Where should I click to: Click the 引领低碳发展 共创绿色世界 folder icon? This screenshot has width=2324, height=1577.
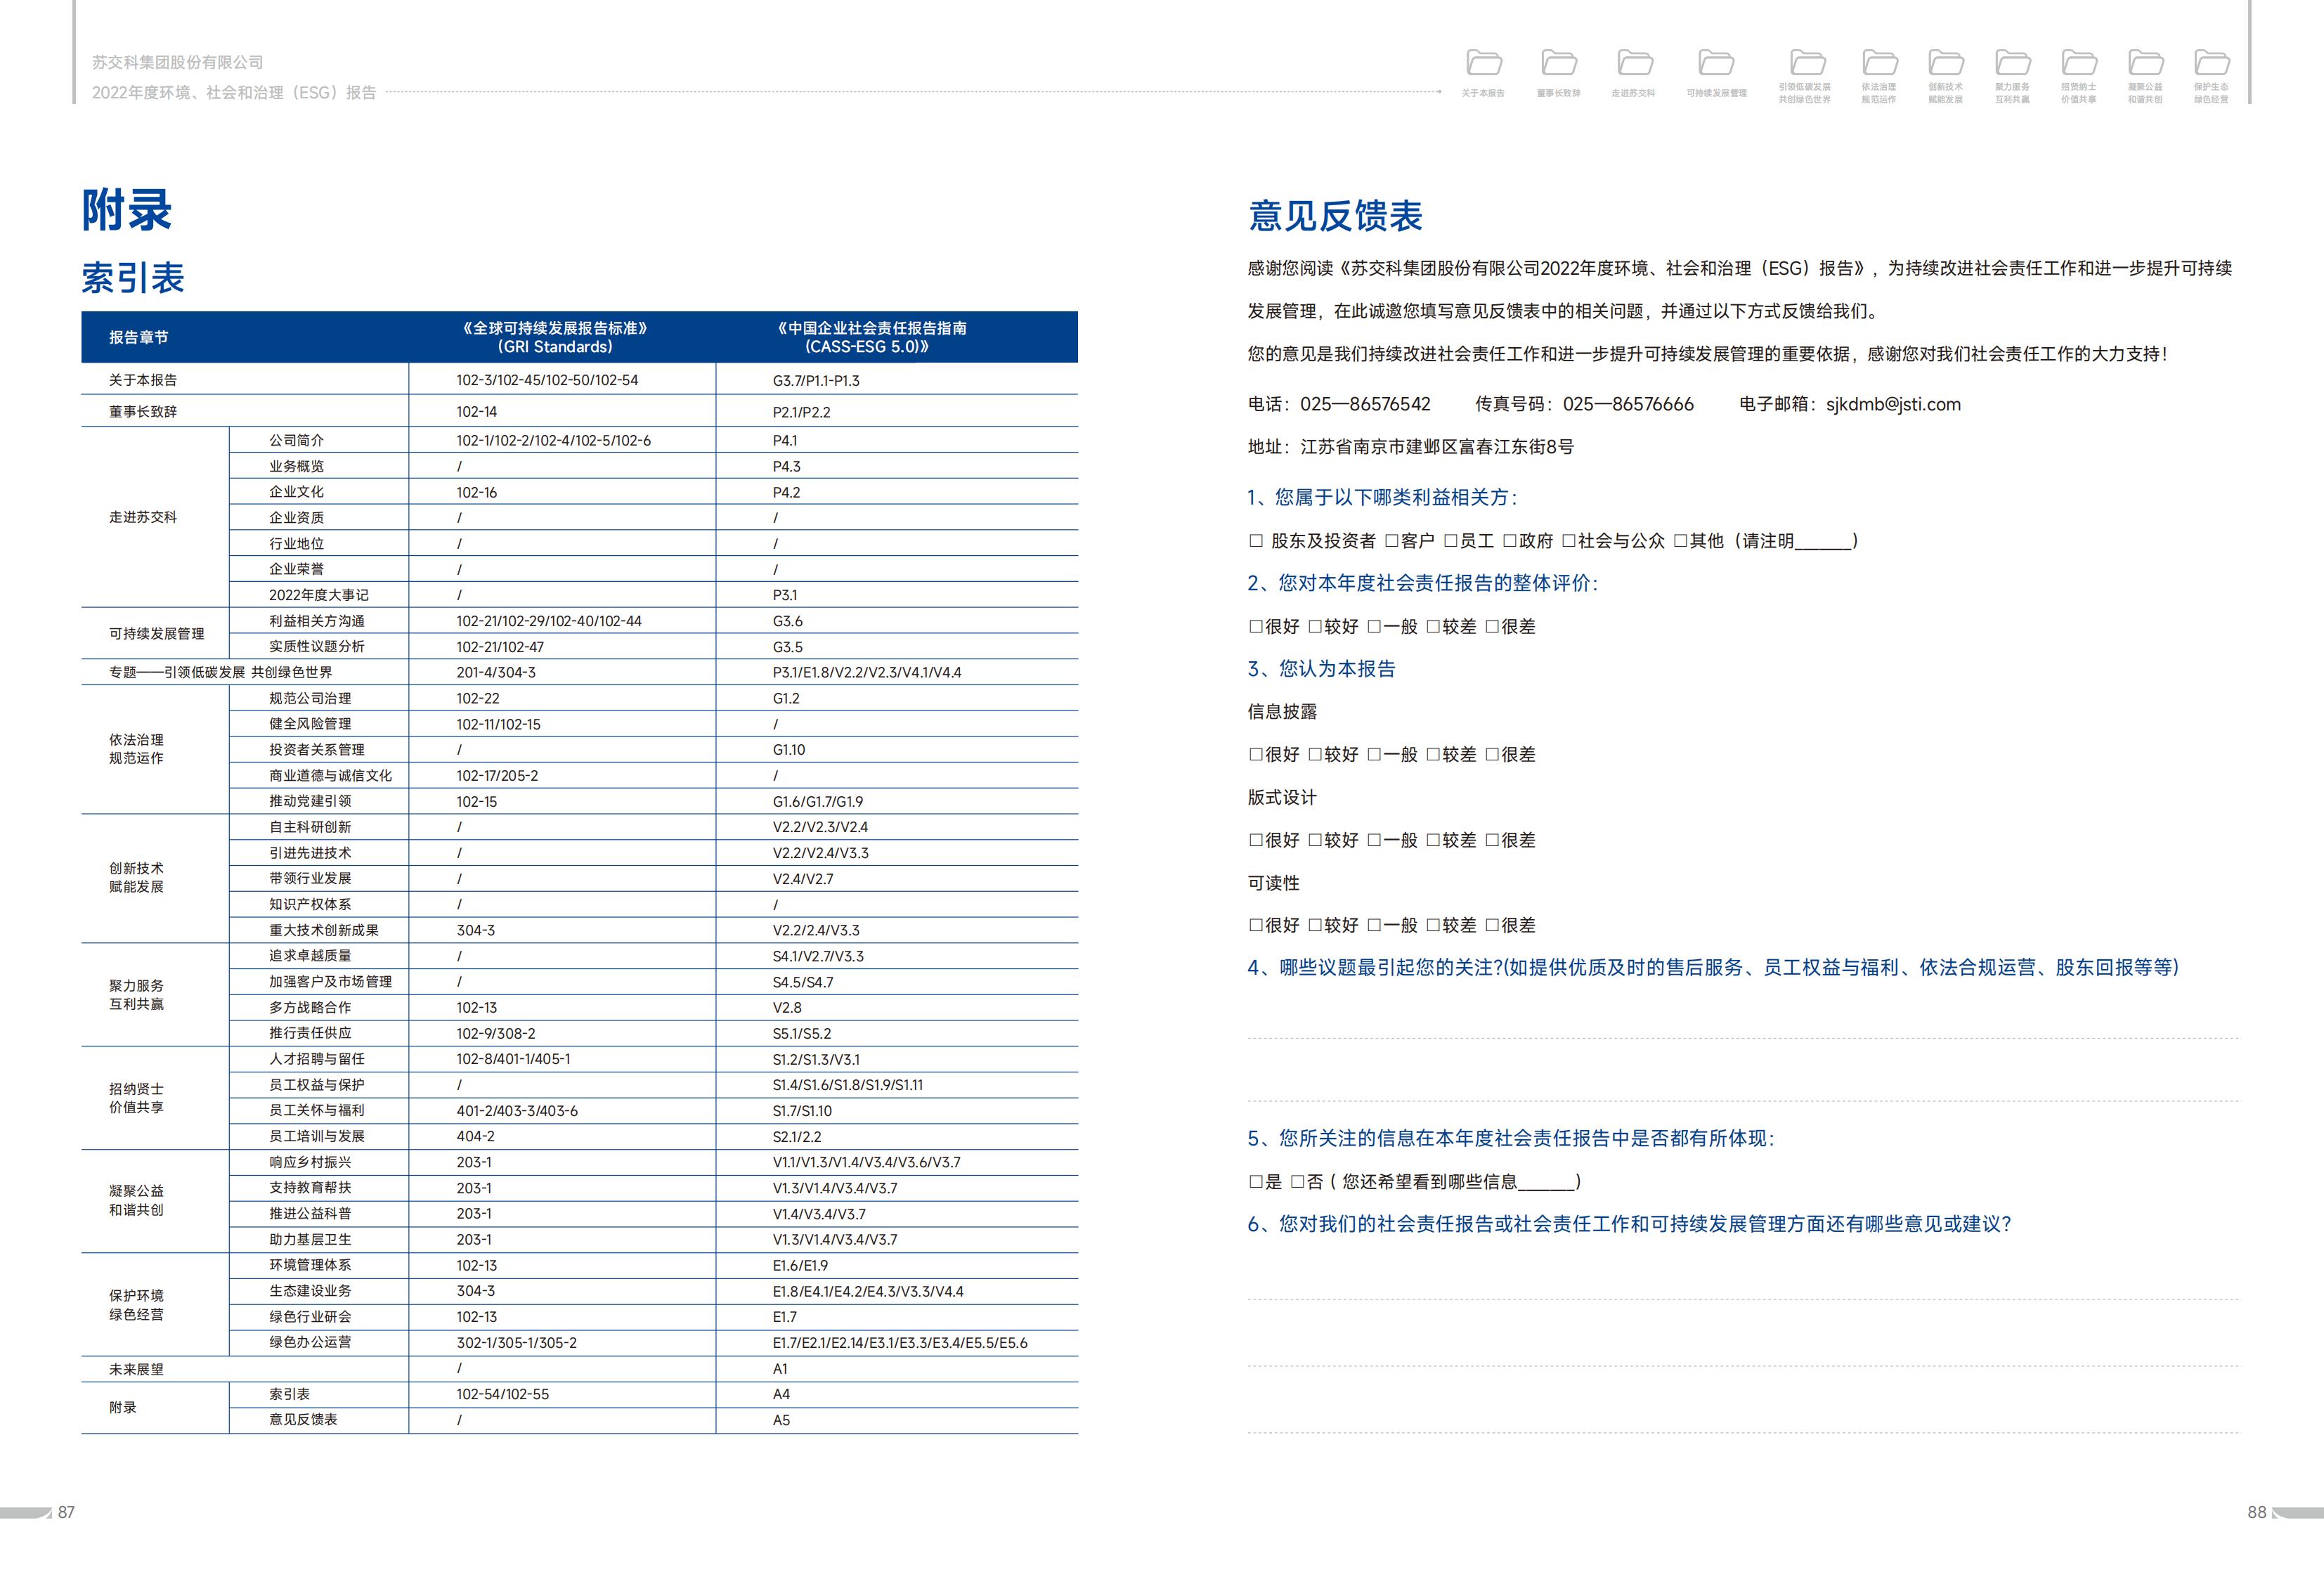point(1806,64)
